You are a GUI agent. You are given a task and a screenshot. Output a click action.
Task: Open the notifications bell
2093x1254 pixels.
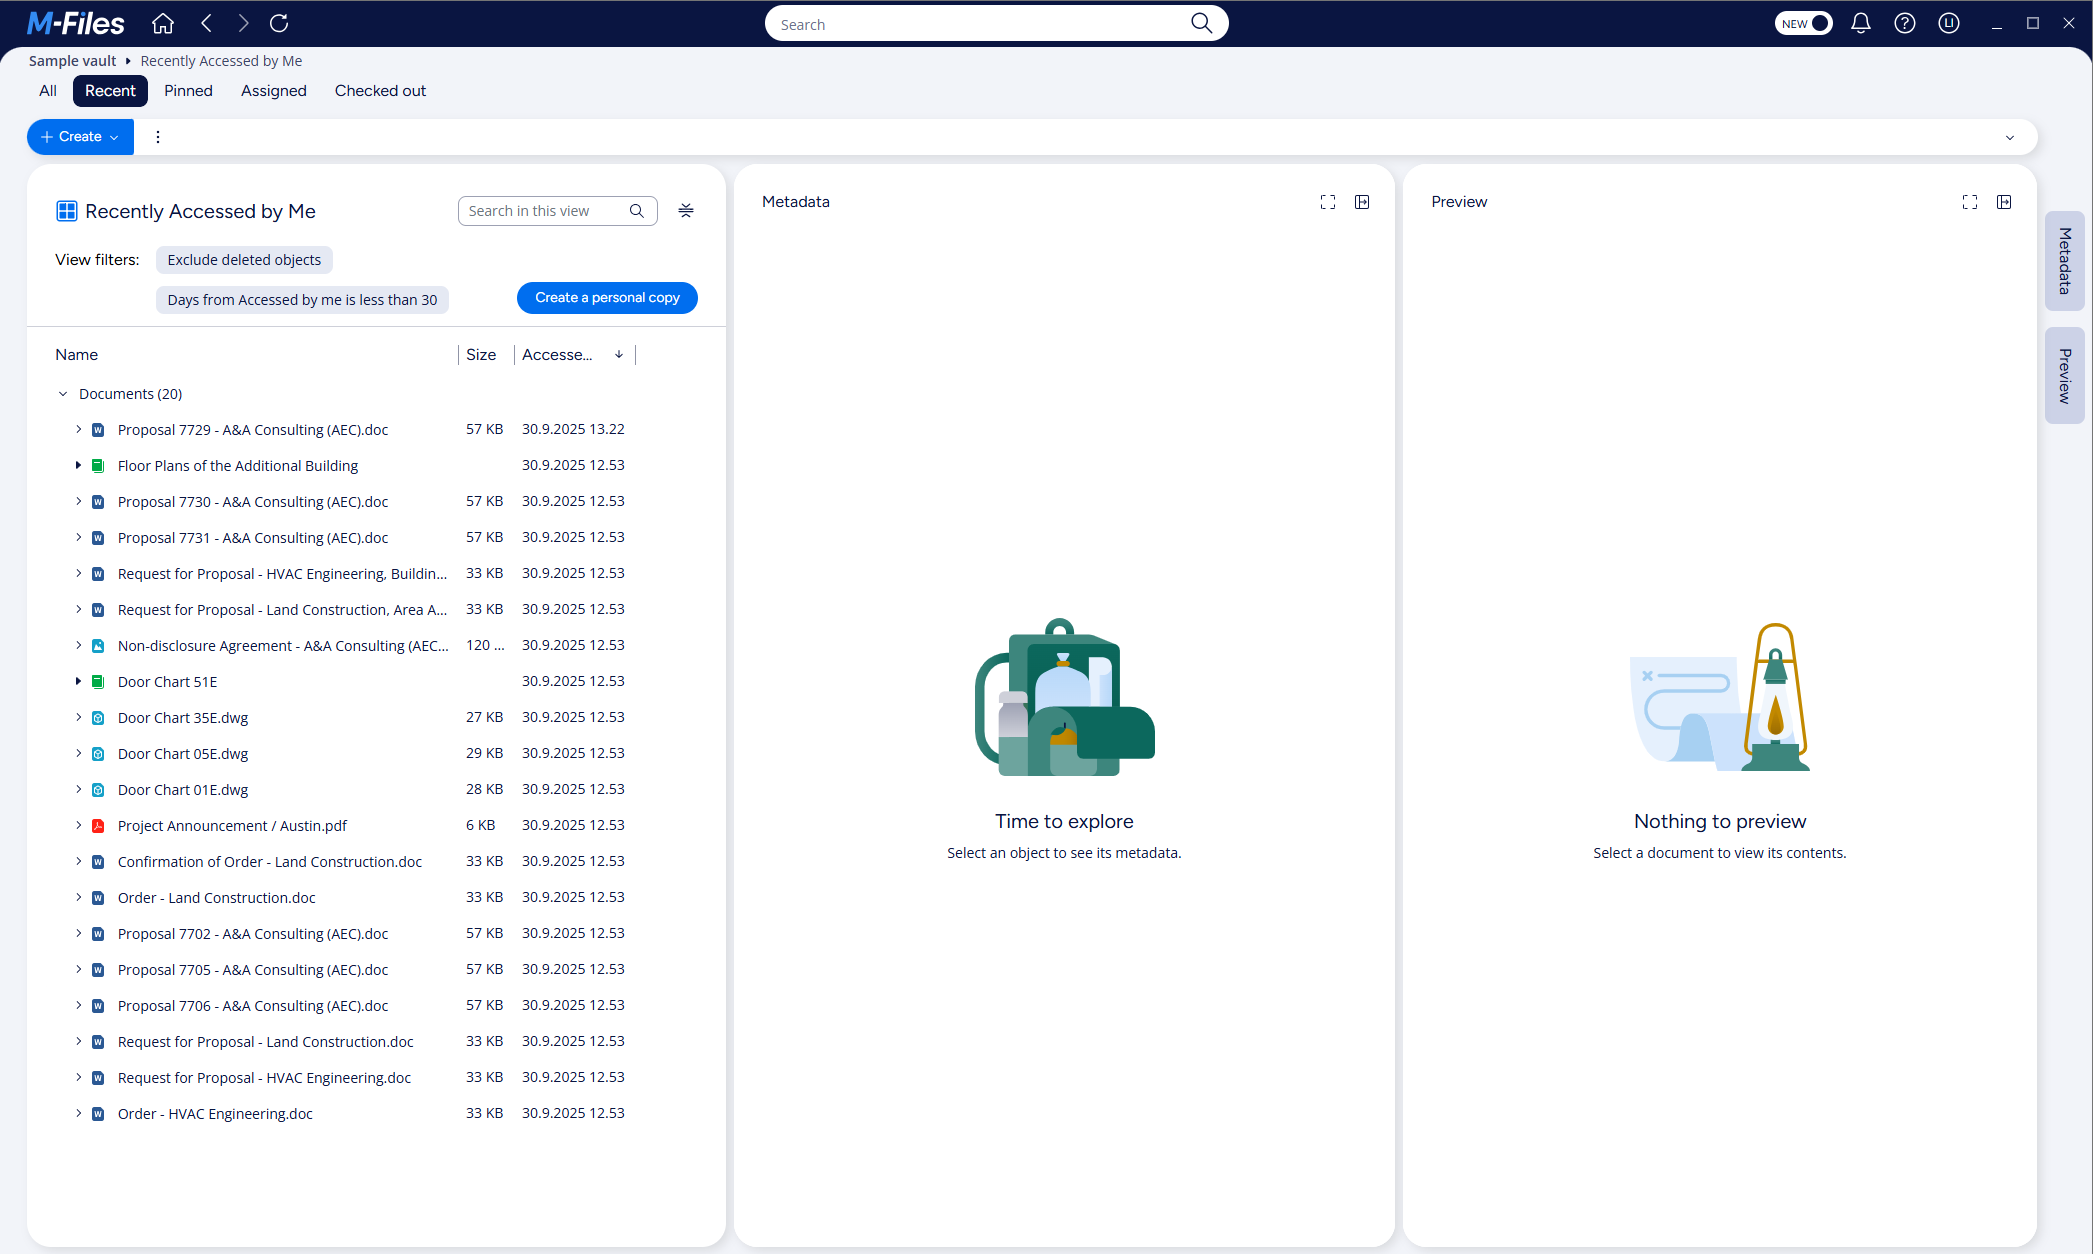tap(1860, 23)
